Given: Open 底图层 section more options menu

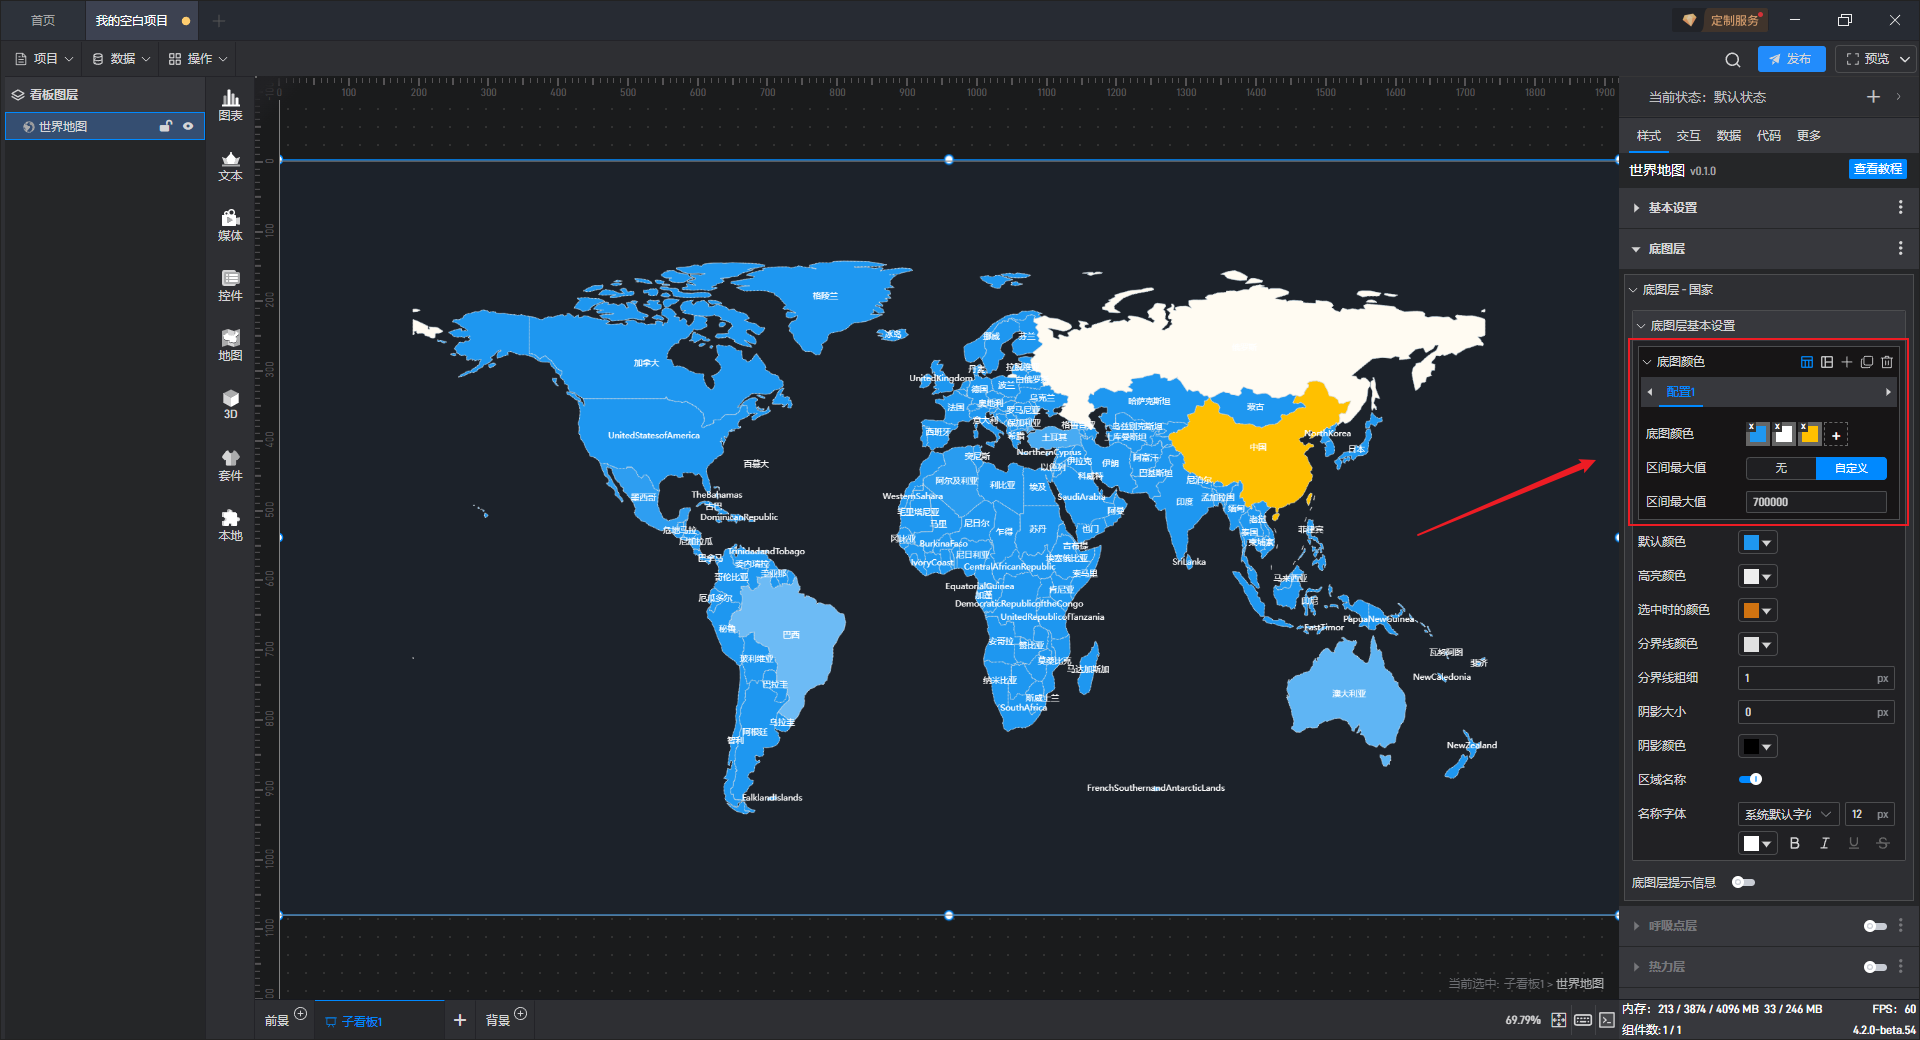Looking at the screenshot, I should (1901, 248).
